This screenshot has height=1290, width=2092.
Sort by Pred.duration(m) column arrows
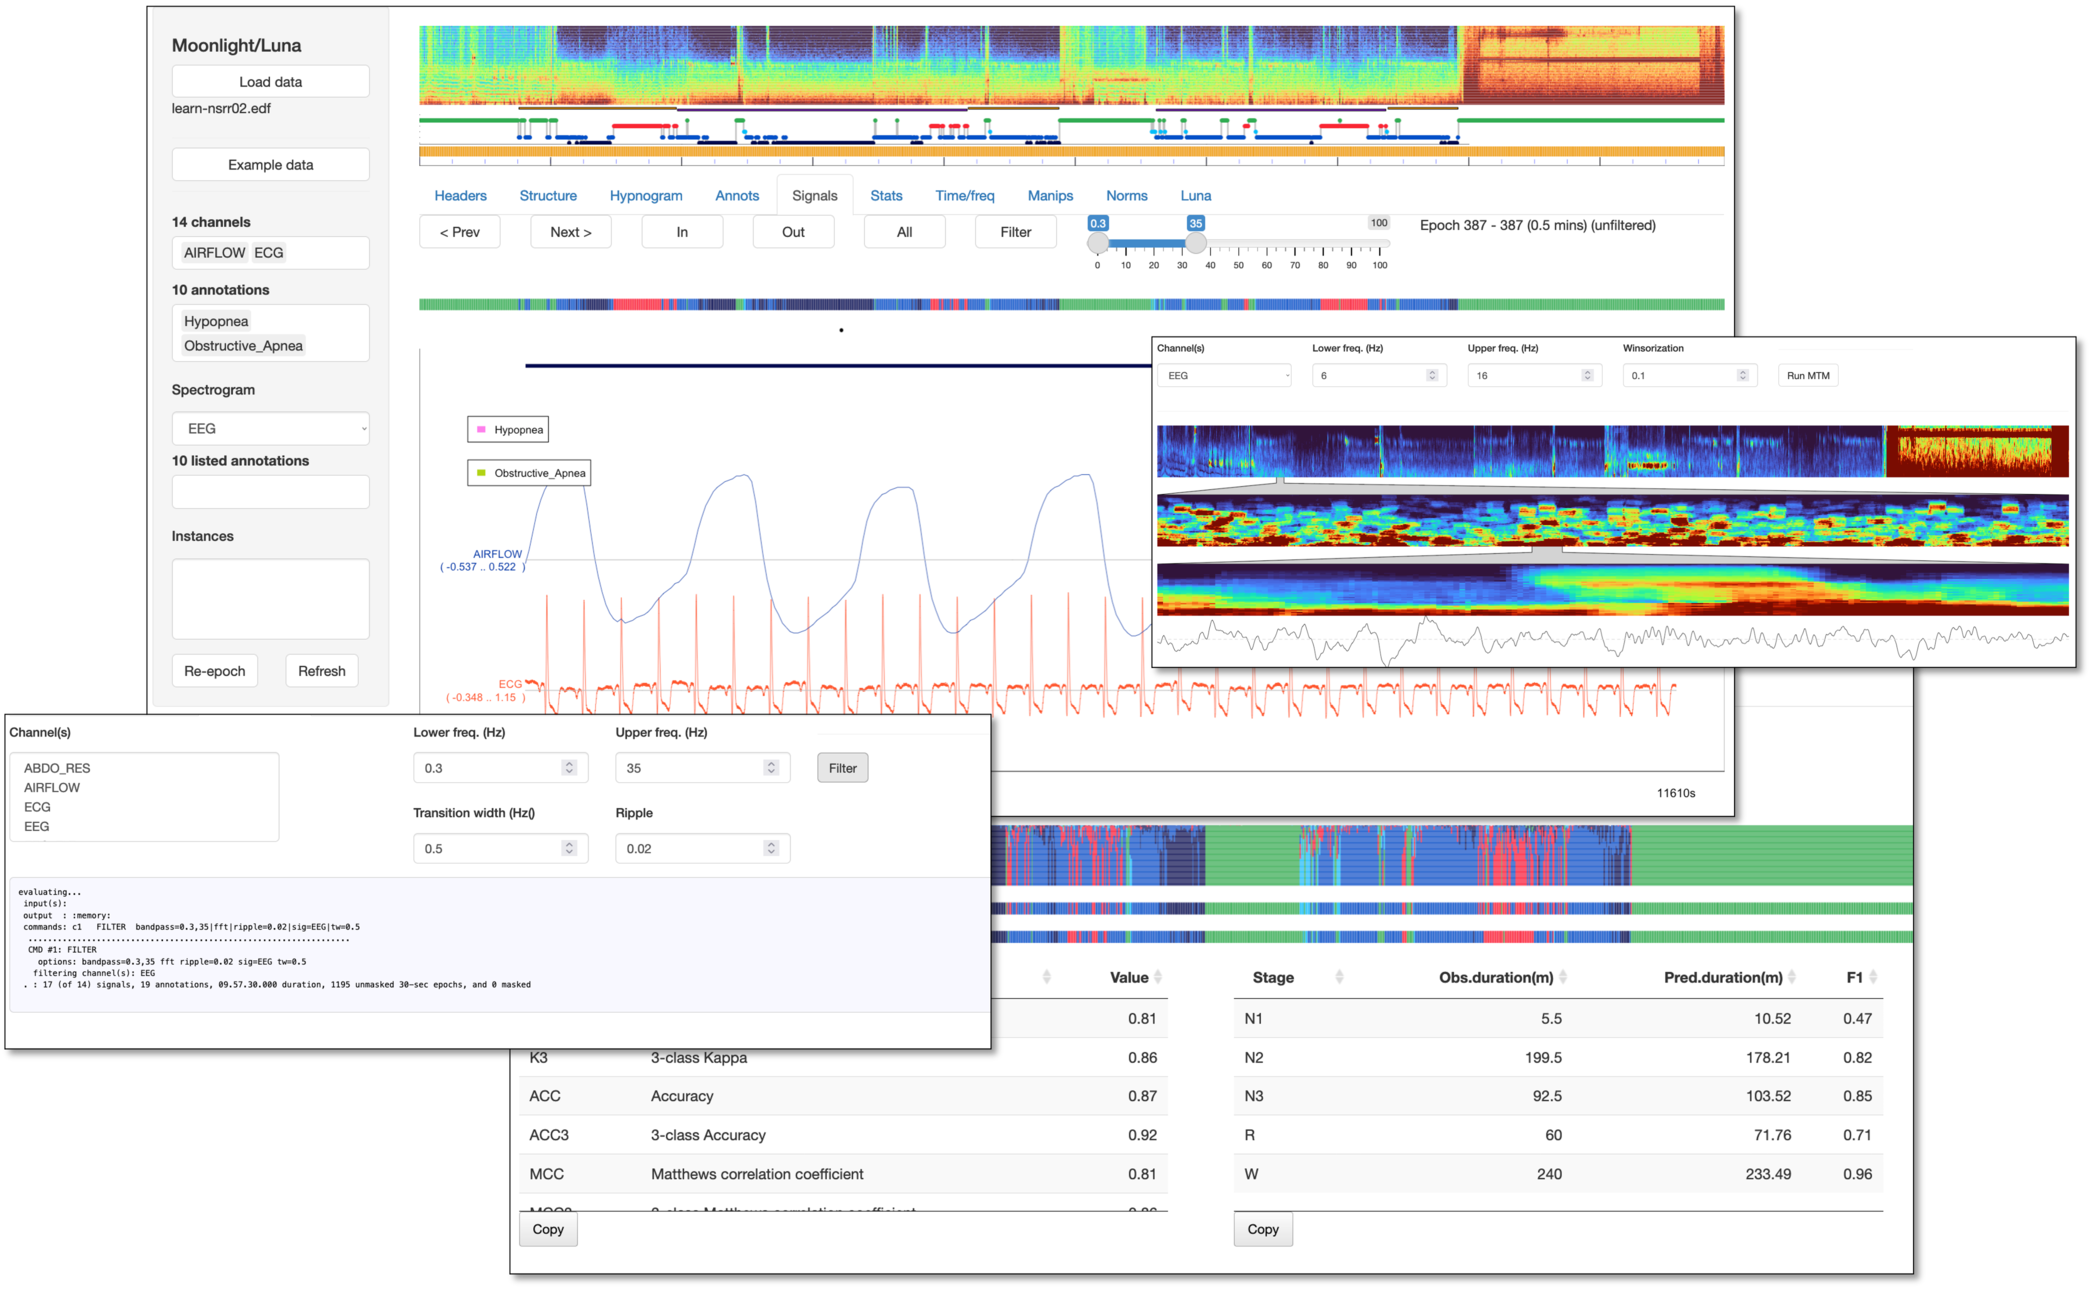pos(1792,977)
